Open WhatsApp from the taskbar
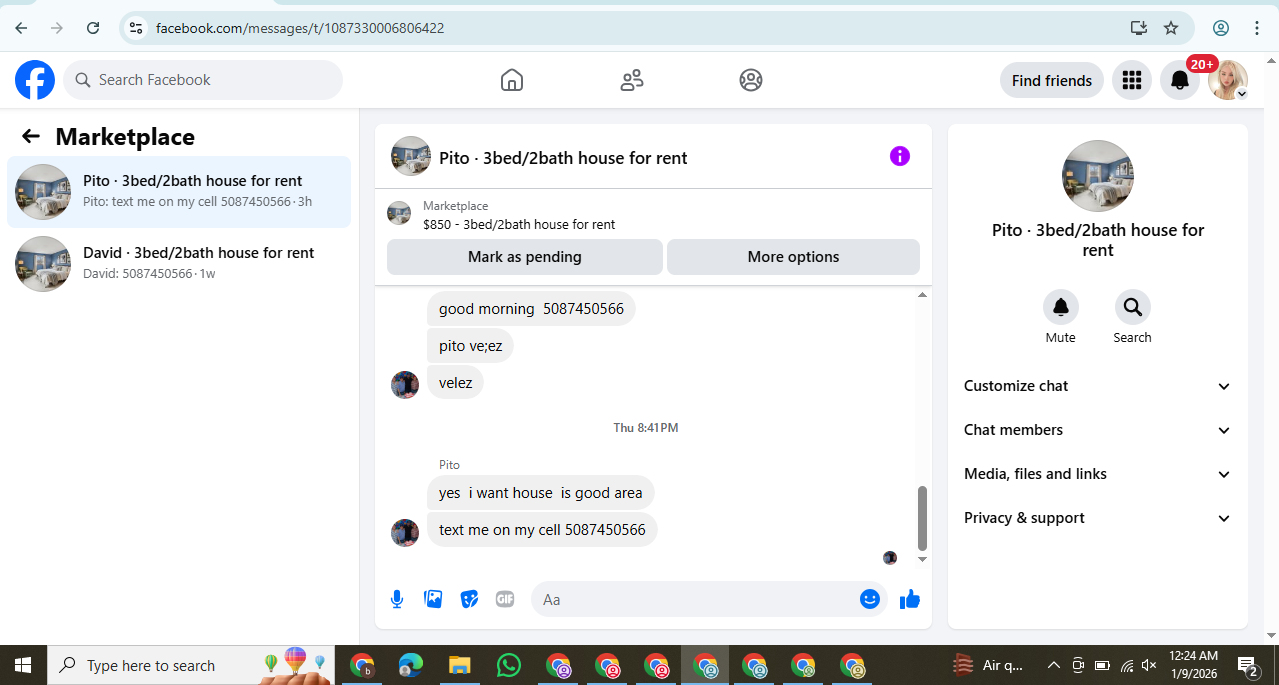The height and width of the screenshot is (685, 1279). (x=509, y=665)
